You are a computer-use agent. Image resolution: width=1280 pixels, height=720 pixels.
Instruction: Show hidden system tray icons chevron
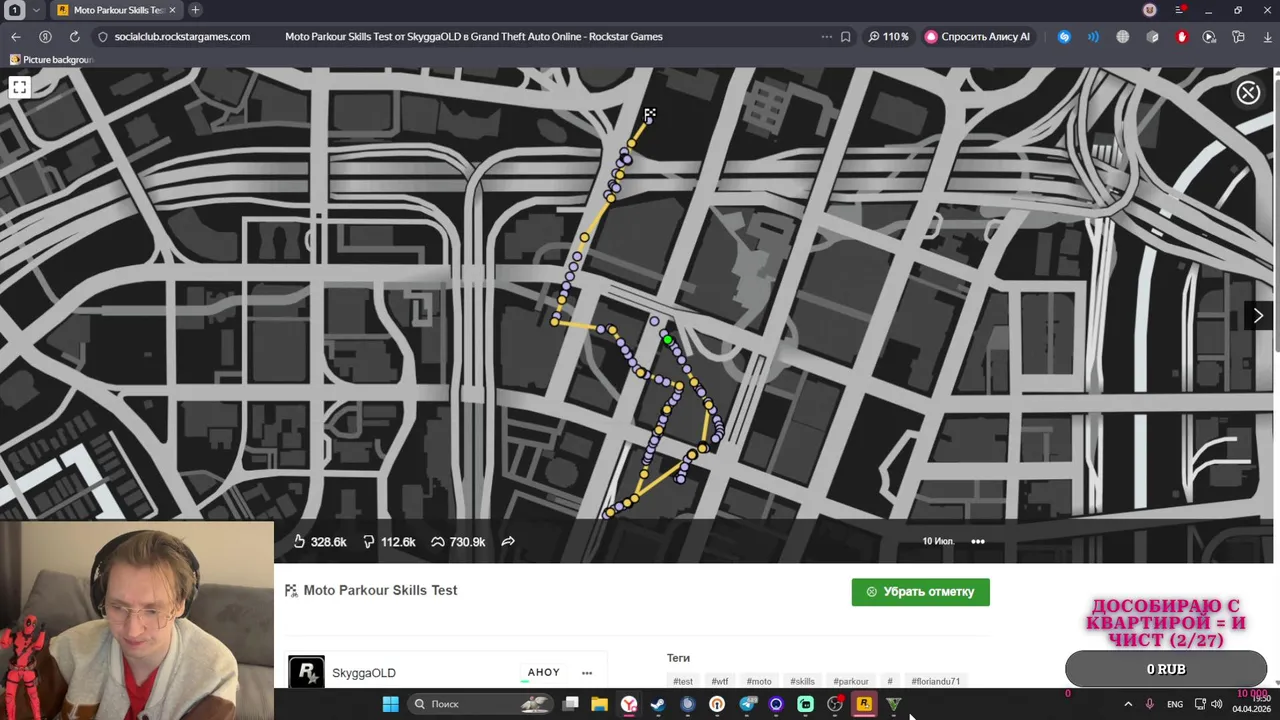(x=1128, y=704)
